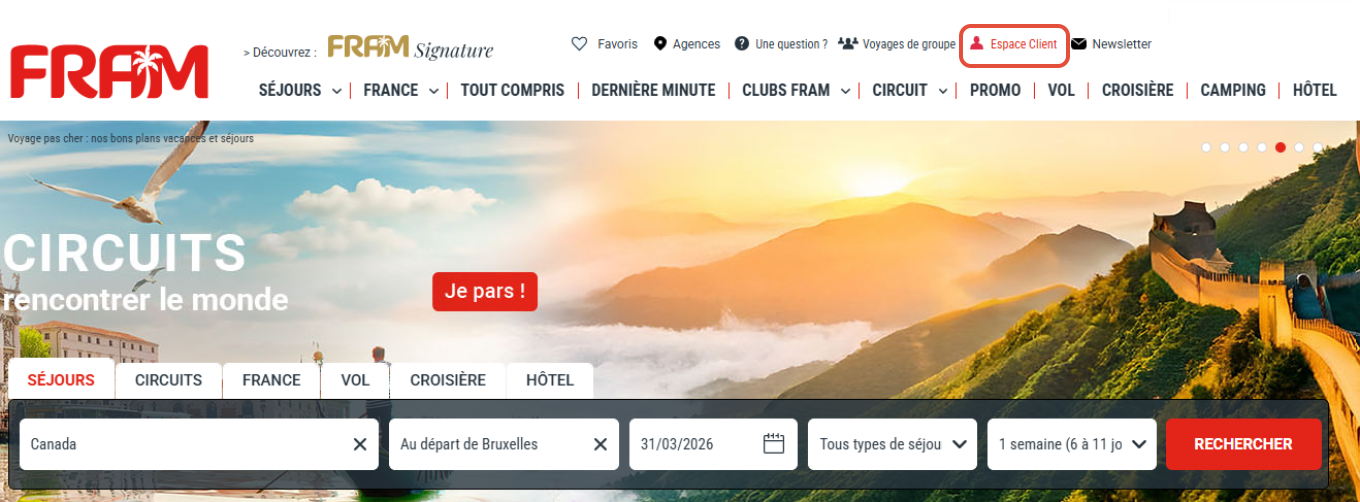Viewport: 1360px width, 502px height.
Task: Clear the Canada destination field
Action: [360, 444]
